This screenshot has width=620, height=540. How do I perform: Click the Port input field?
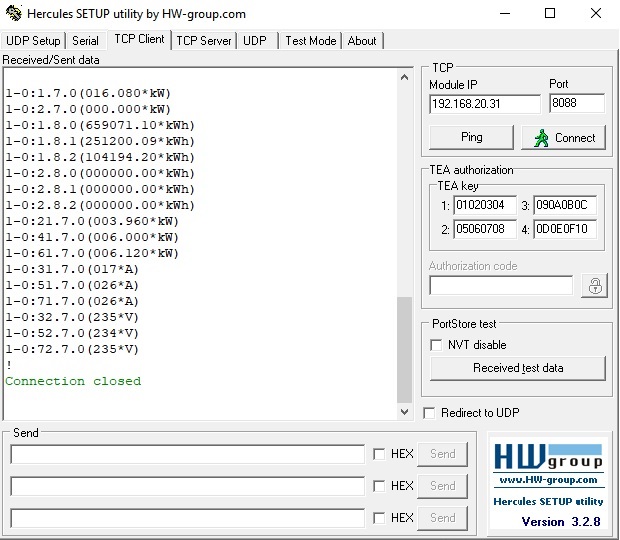[x=577, y=103]
